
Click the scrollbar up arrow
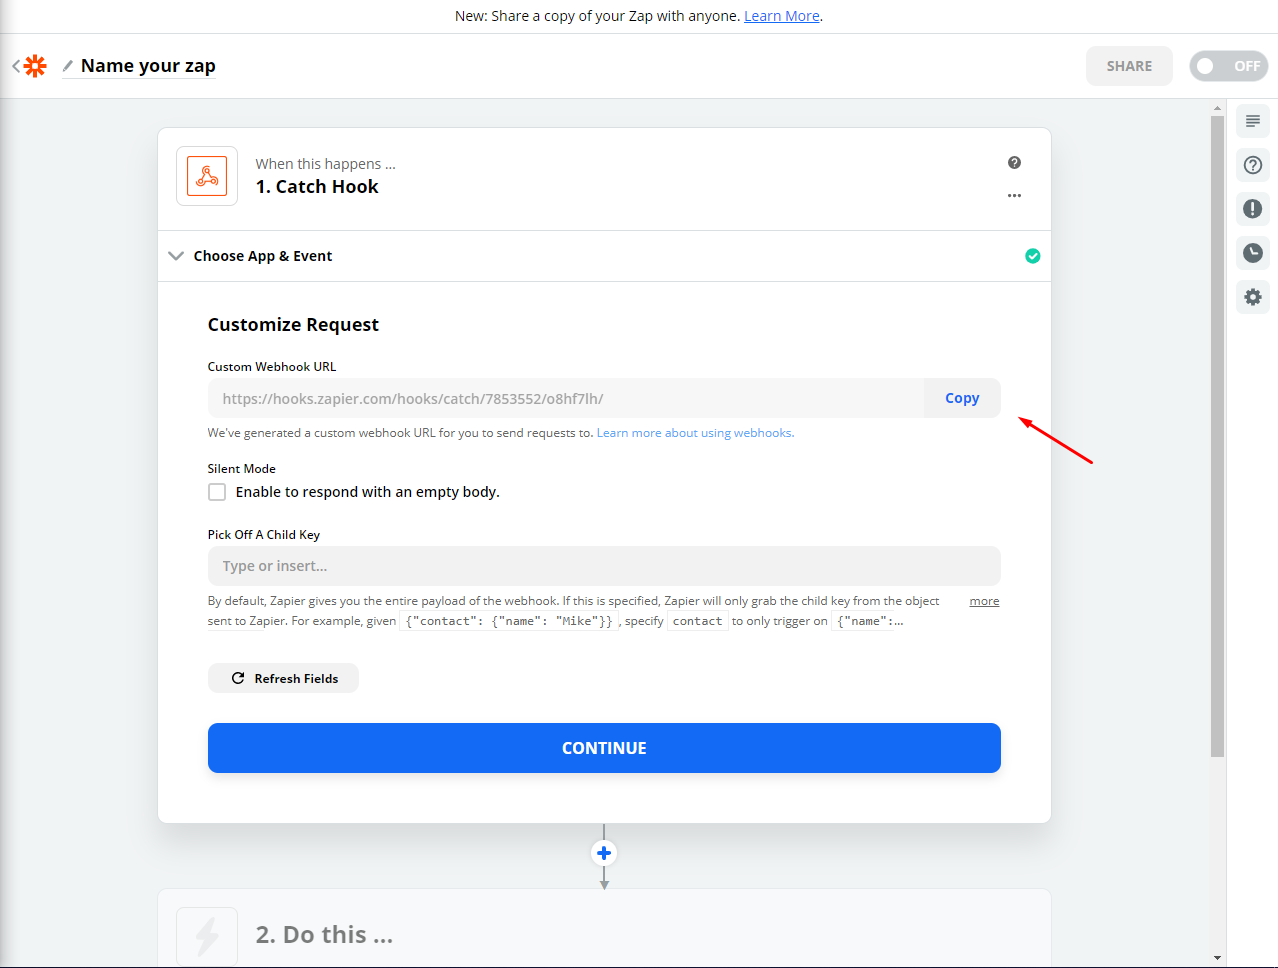click(x=1217, y=108)
